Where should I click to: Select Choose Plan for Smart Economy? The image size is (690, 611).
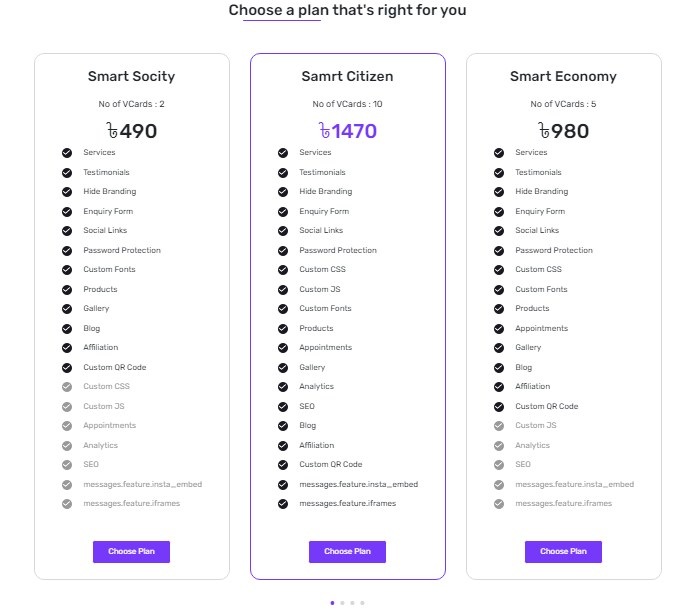click(x=563, y=551)
